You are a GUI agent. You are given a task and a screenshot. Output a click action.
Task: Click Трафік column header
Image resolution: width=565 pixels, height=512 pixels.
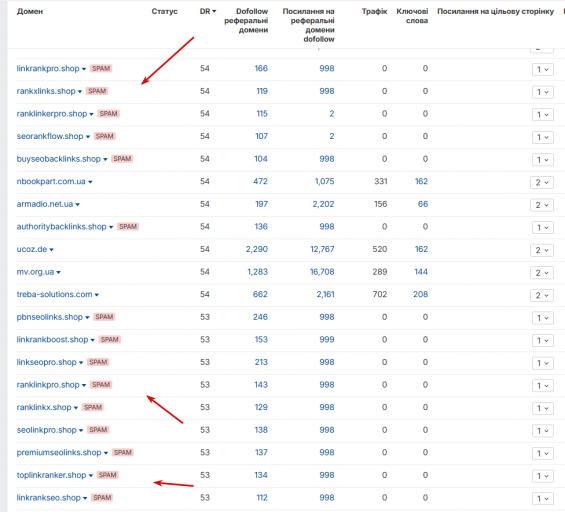pos(374,11)
